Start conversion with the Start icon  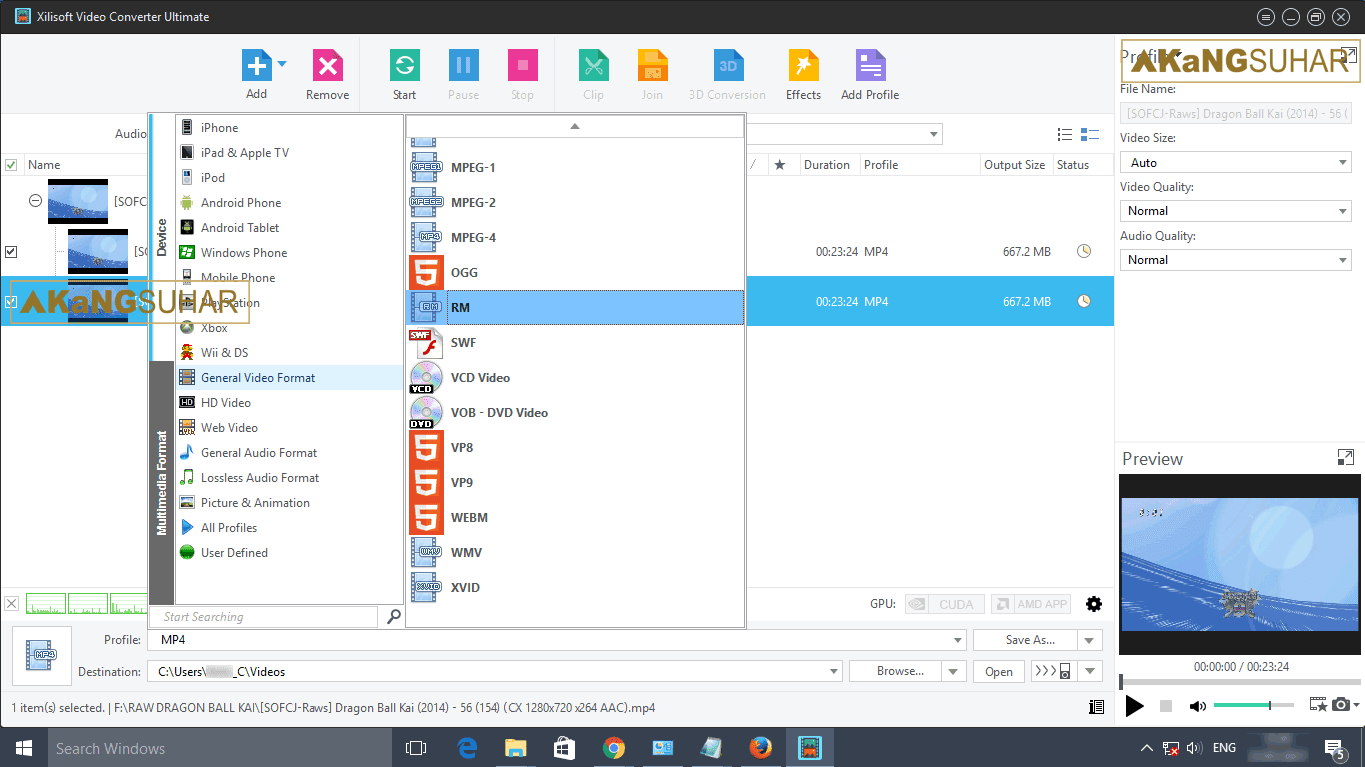tap(405, 66)
